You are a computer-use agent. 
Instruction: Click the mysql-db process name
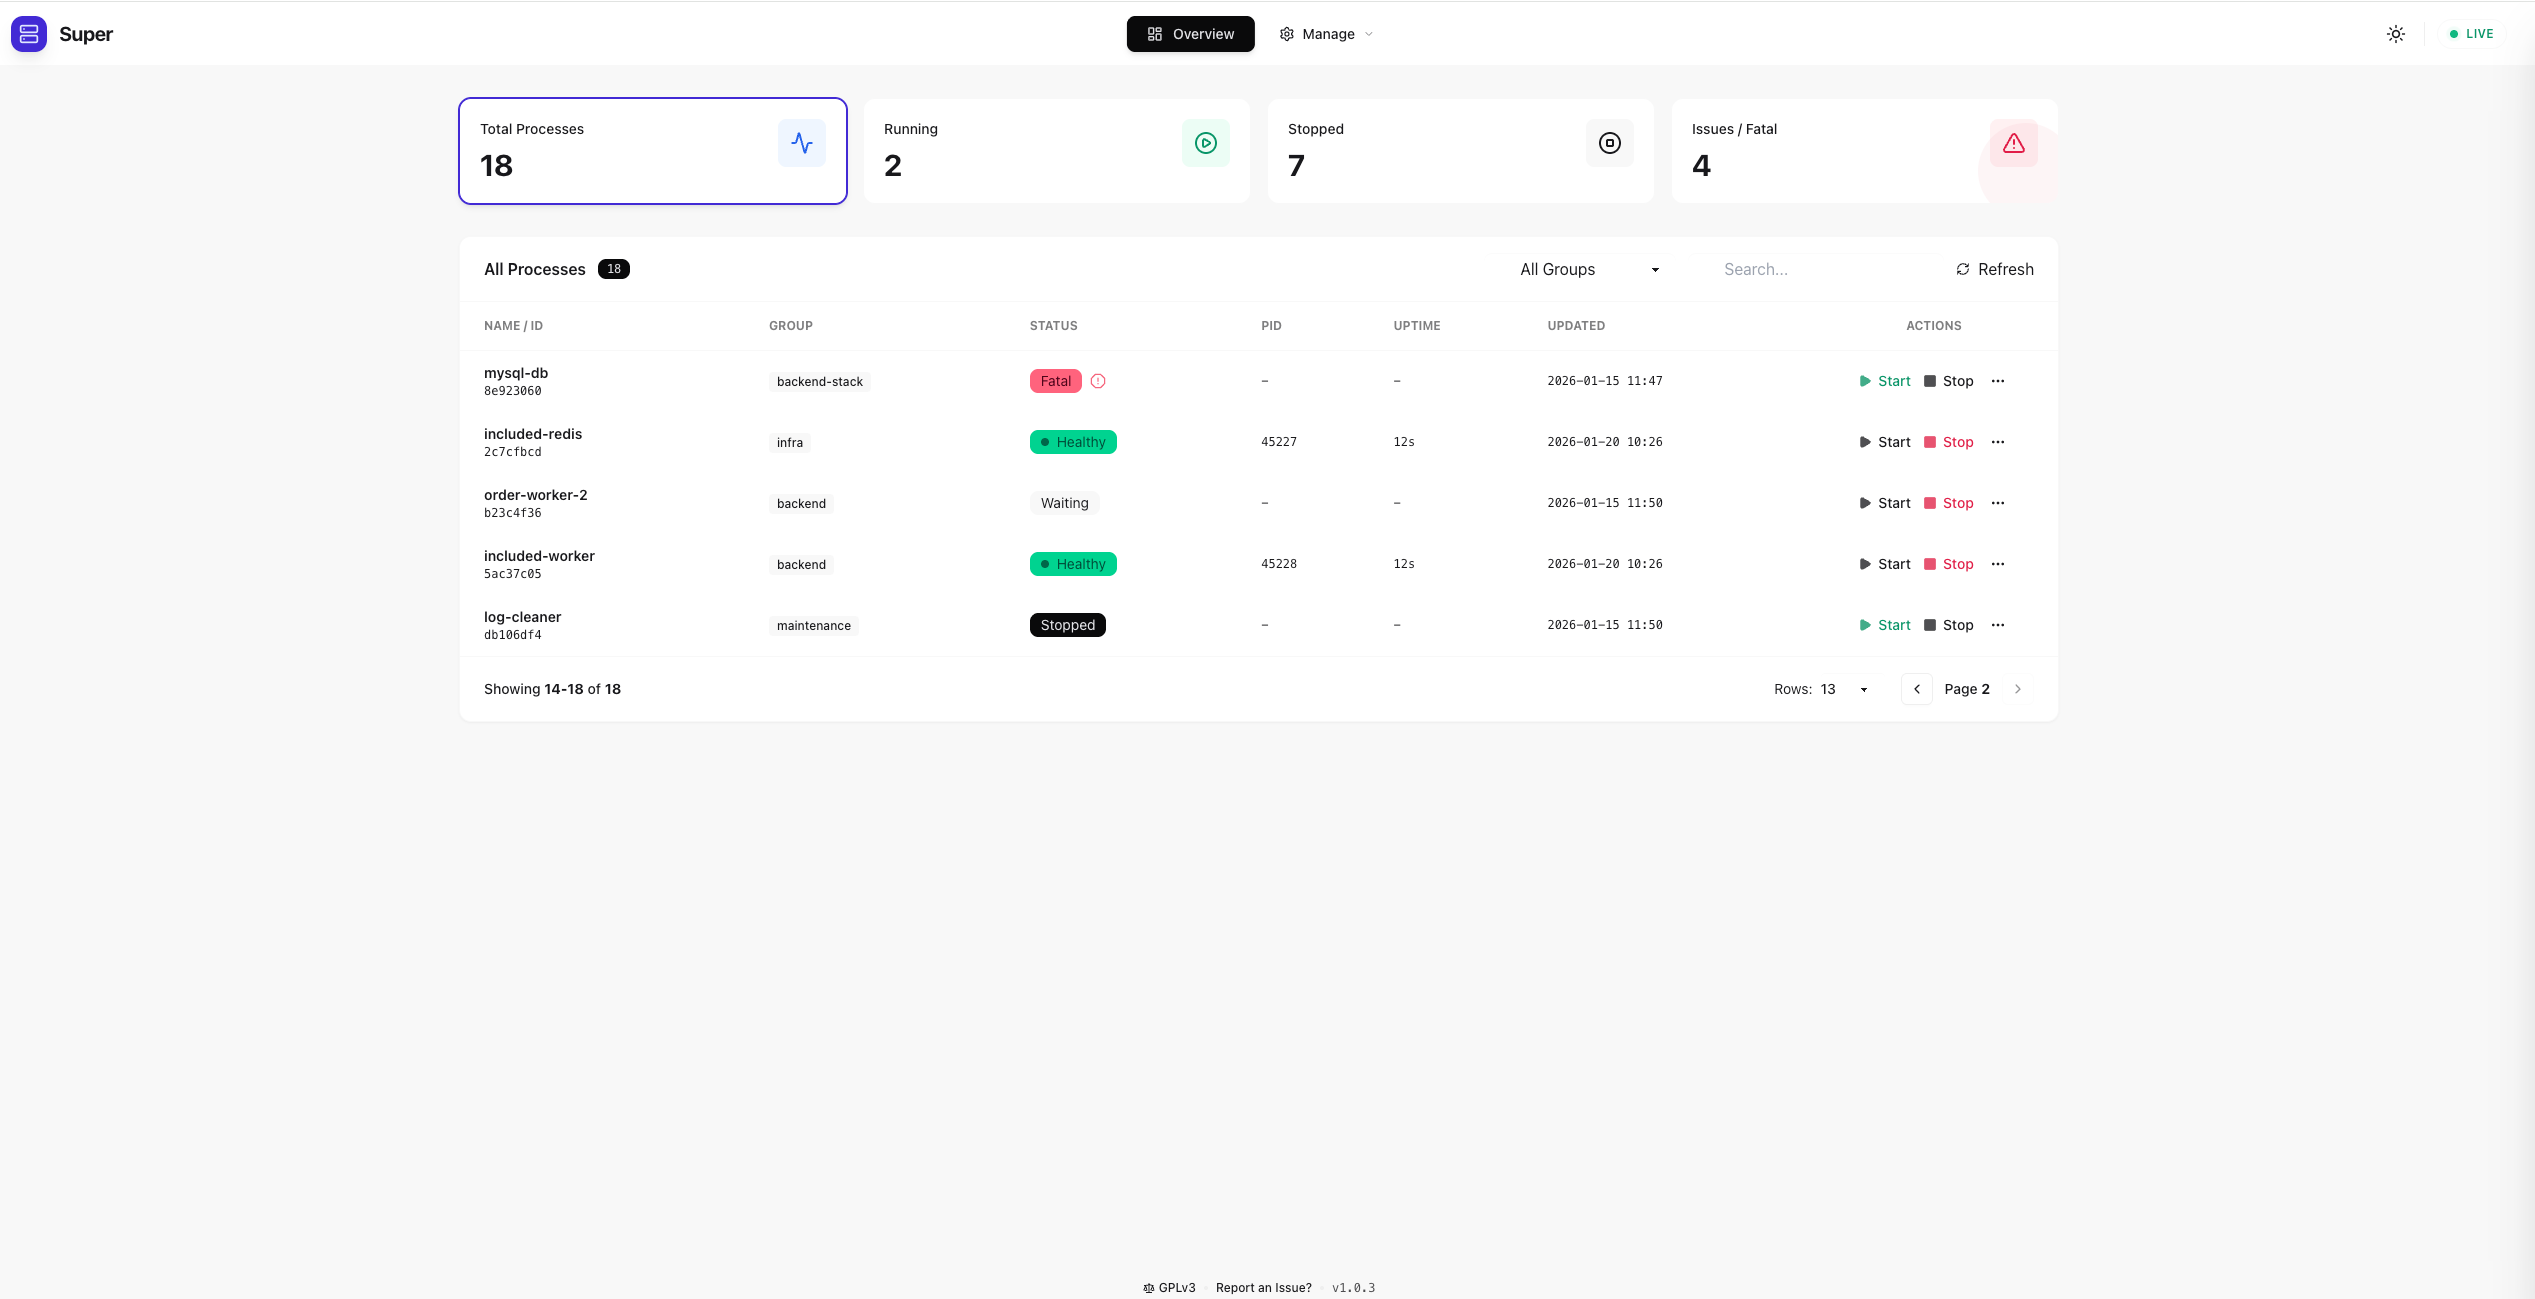(516, 373)
